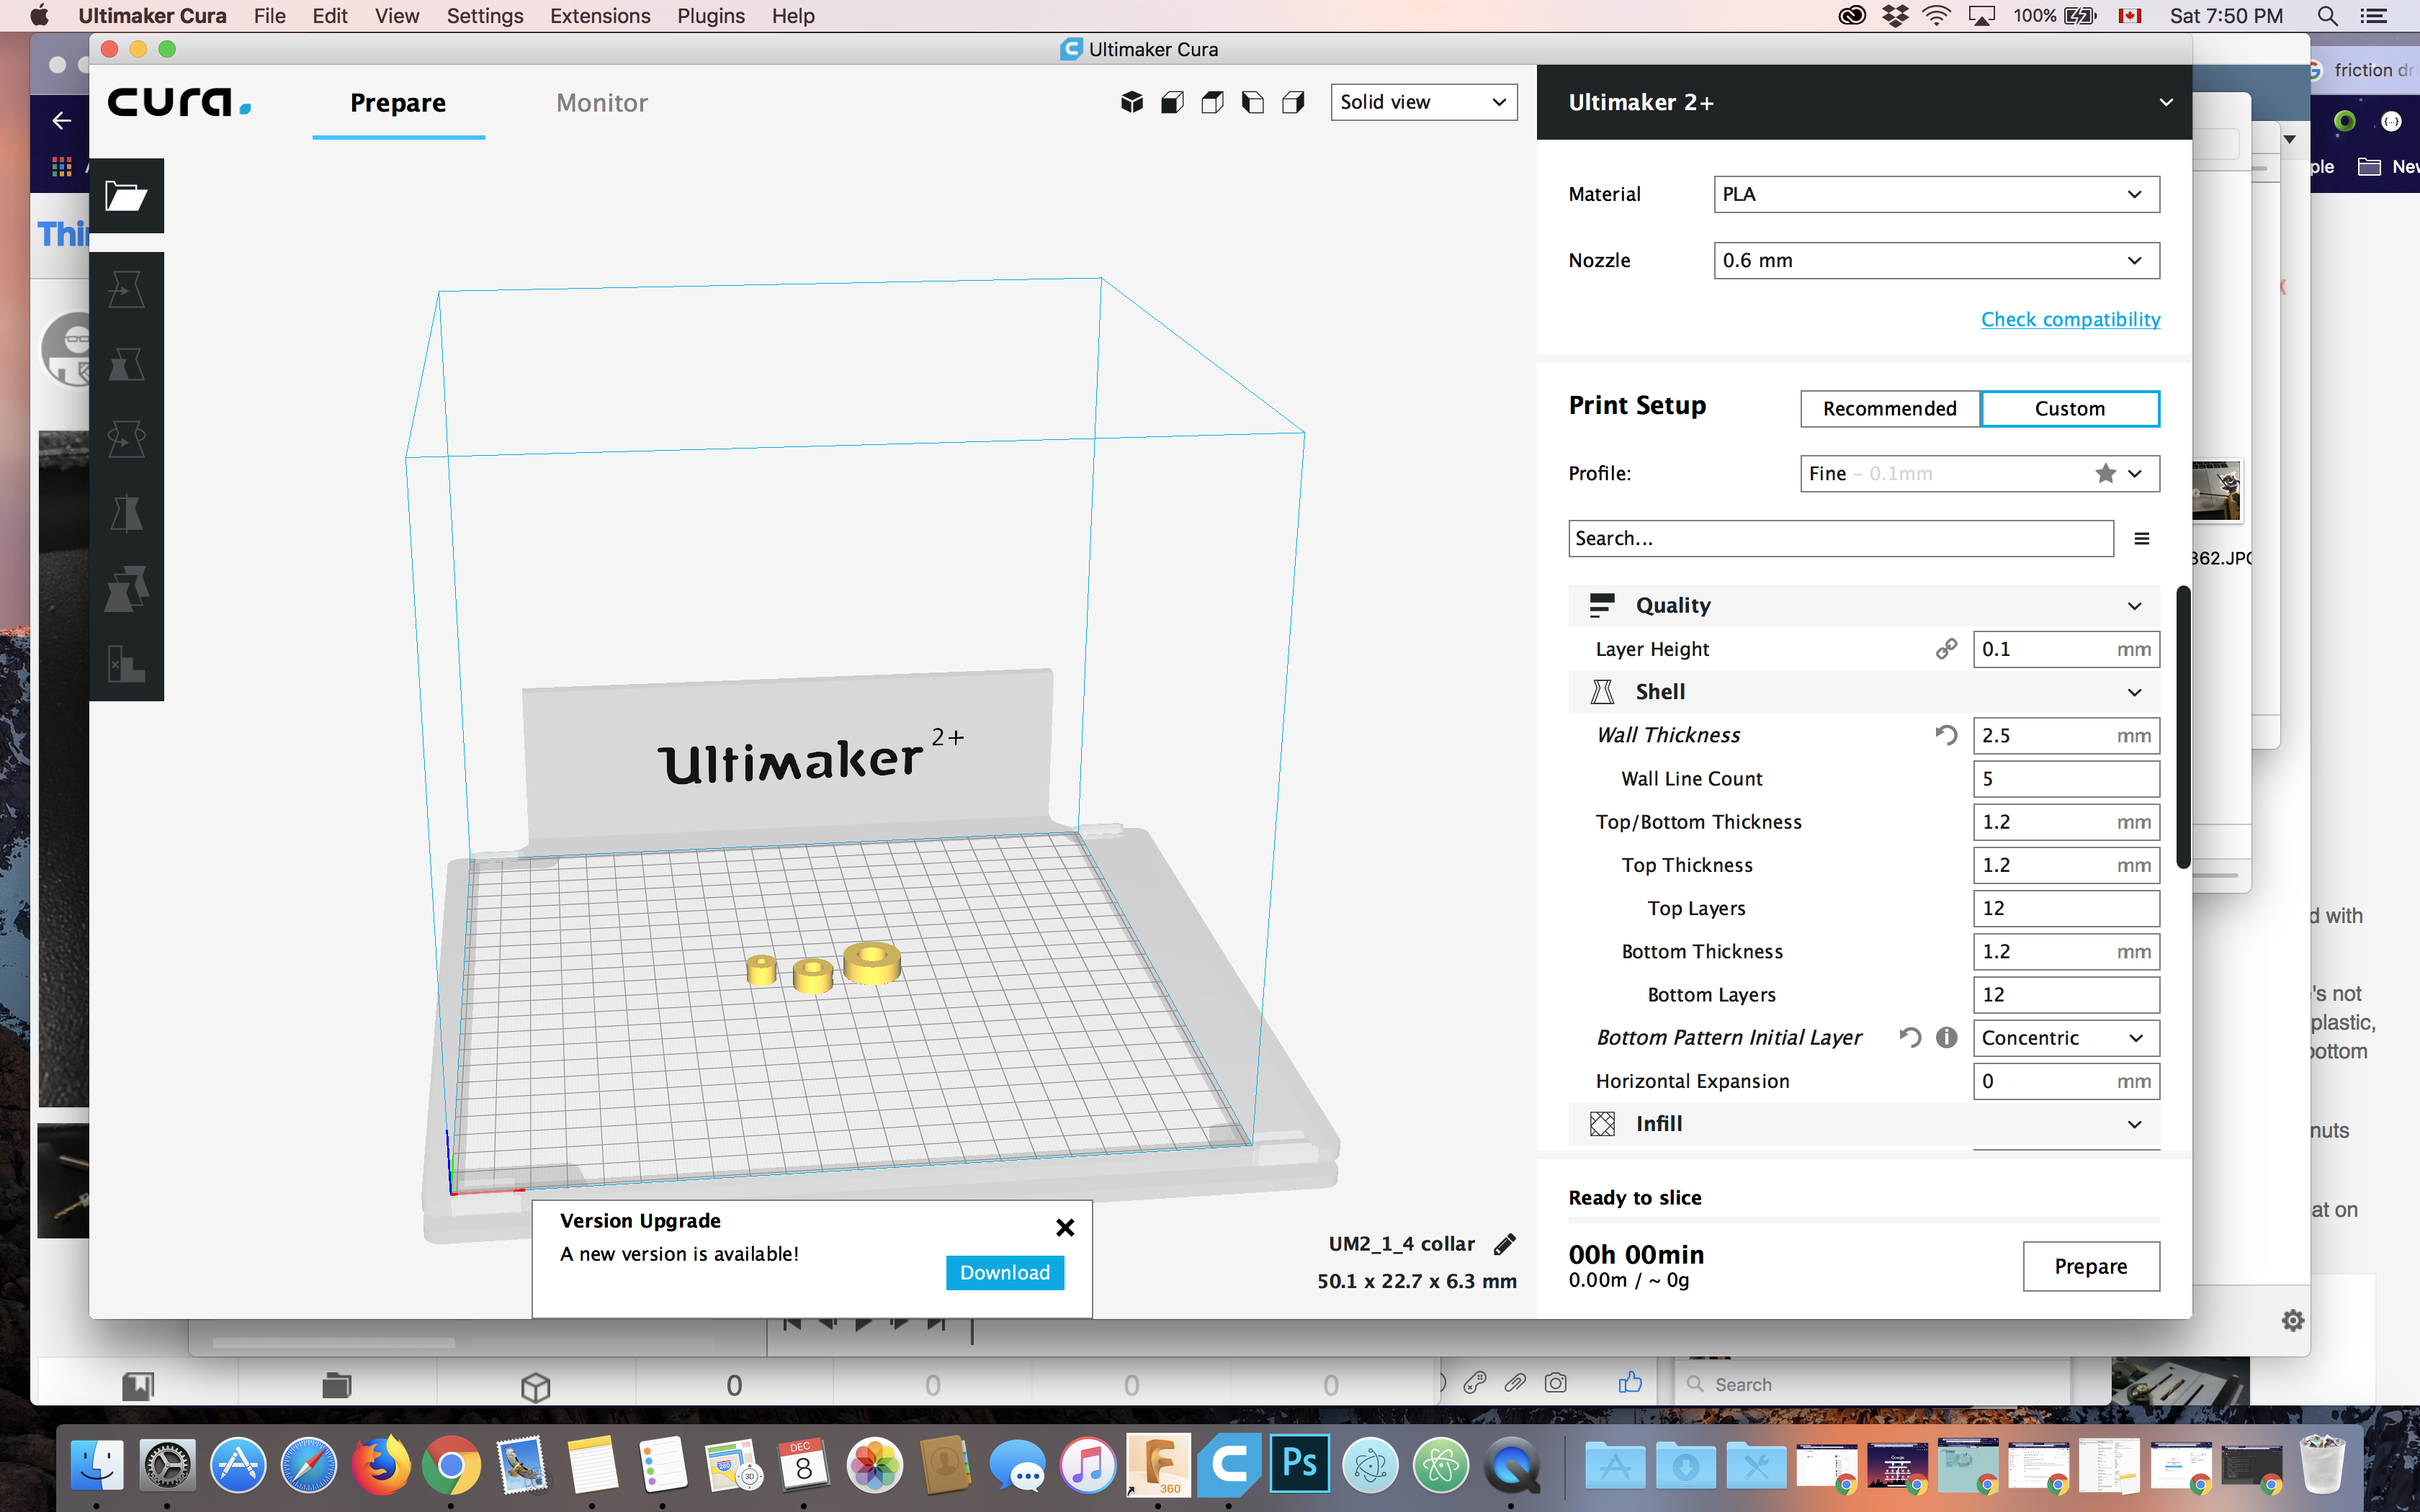This screenshot has width=2420, height=1512.
Task: Open the Plugins menu
Action: tap(710, 16)
